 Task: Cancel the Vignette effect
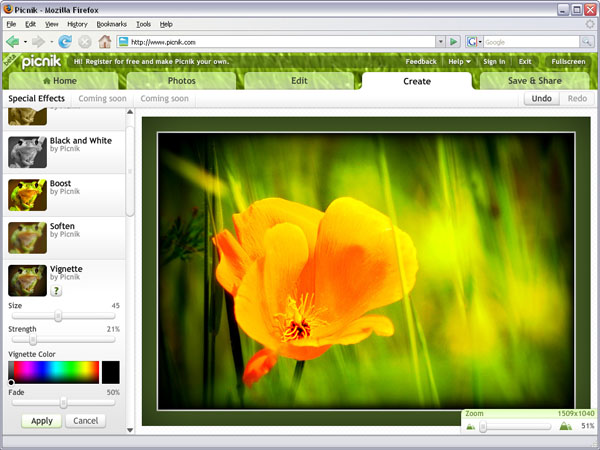(85, 421)
